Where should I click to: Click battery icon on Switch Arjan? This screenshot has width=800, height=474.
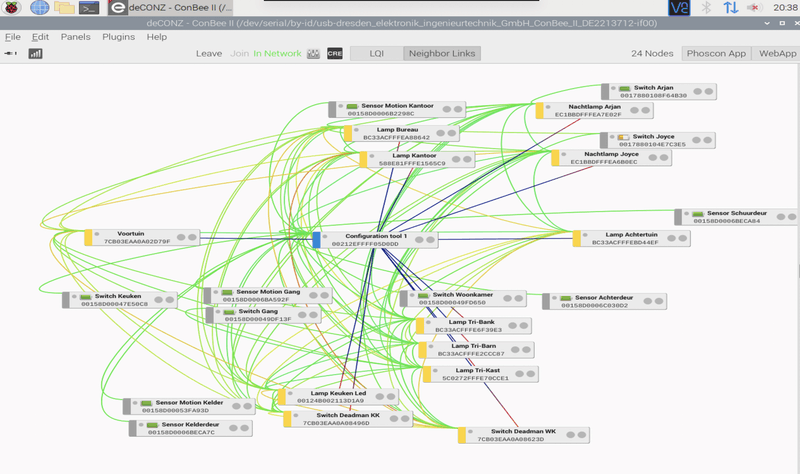pyautogui.click(x=624, y=89)
